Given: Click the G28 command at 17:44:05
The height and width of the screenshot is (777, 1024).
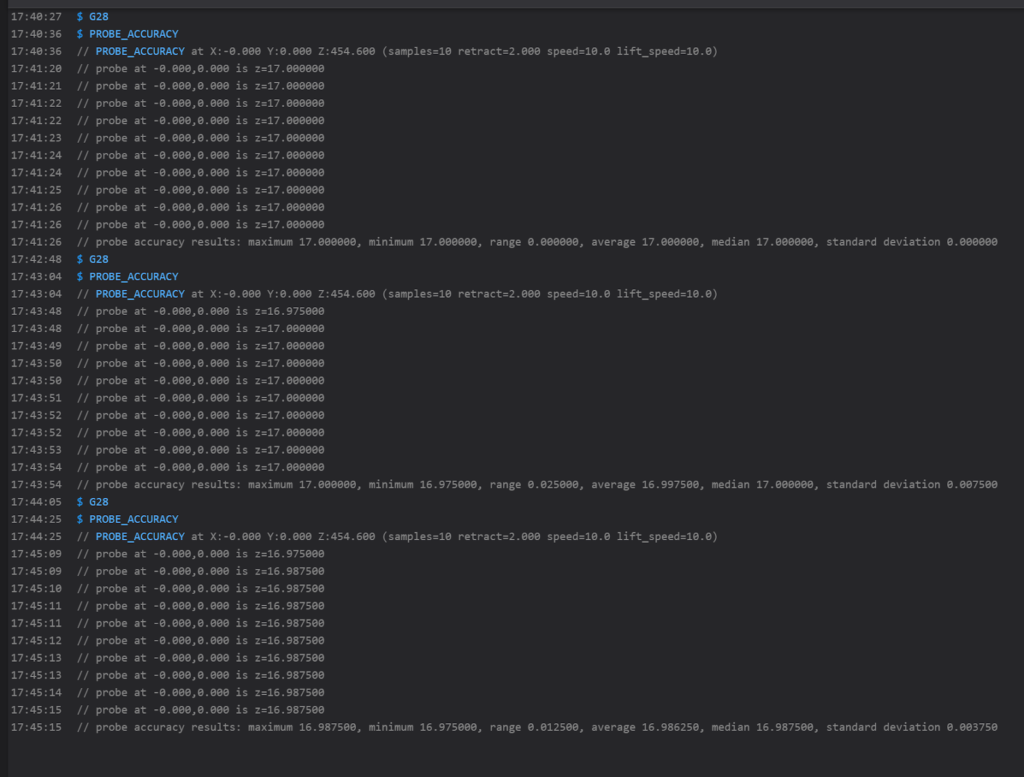Looking at the screenshot, I should [x=99, y=502].
